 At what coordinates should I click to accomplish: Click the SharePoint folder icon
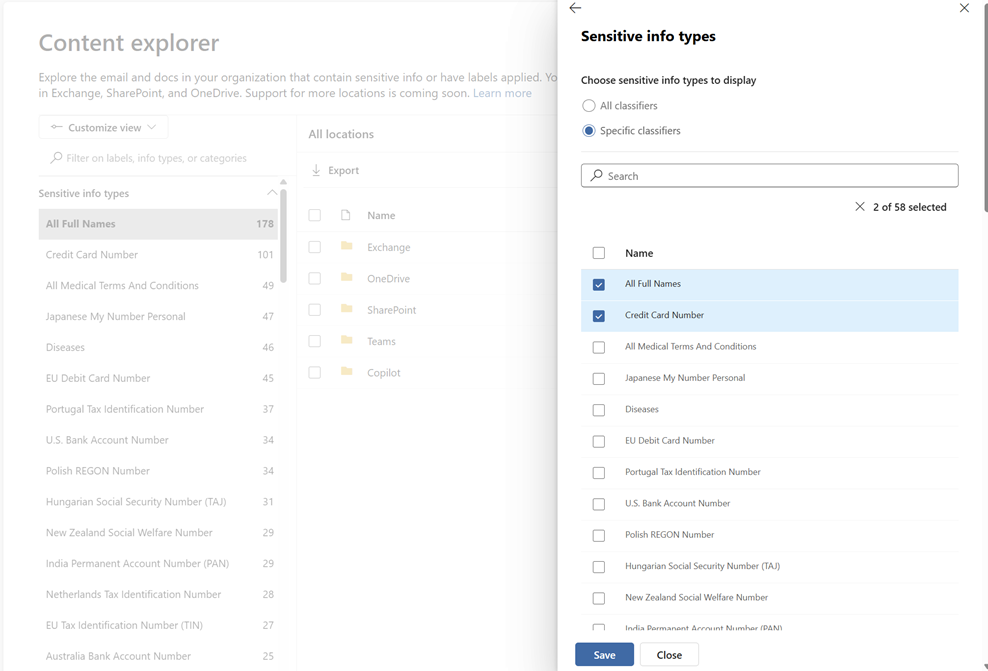point(347,310)
